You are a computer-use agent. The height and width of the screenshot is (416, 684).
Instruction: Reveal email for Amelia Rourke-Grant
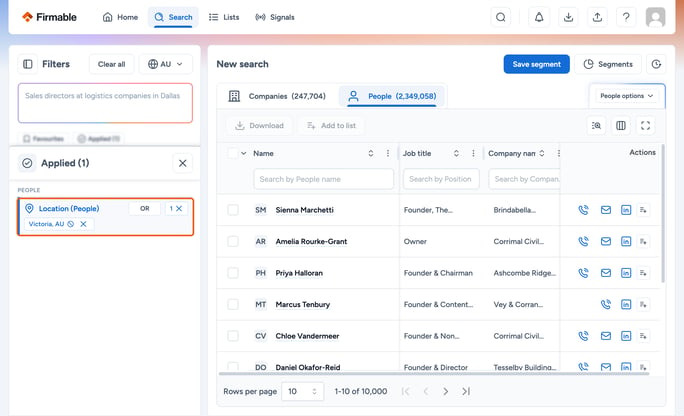point(605,241)
